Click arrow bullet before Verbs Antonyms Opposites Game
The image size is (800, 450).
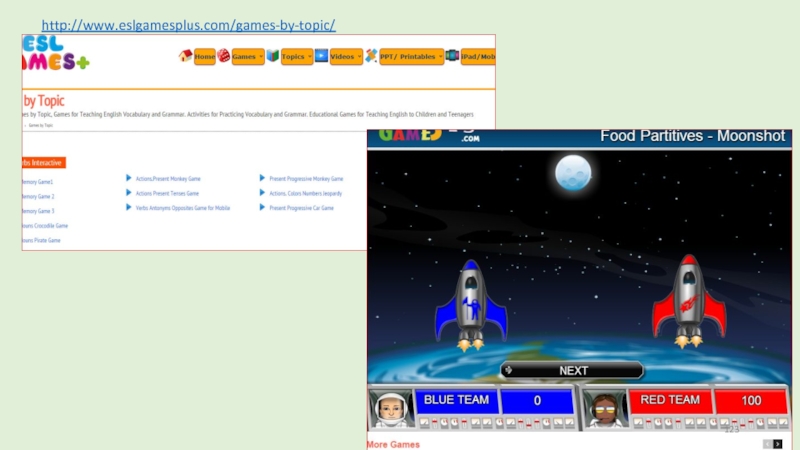(x=129, y=207)
